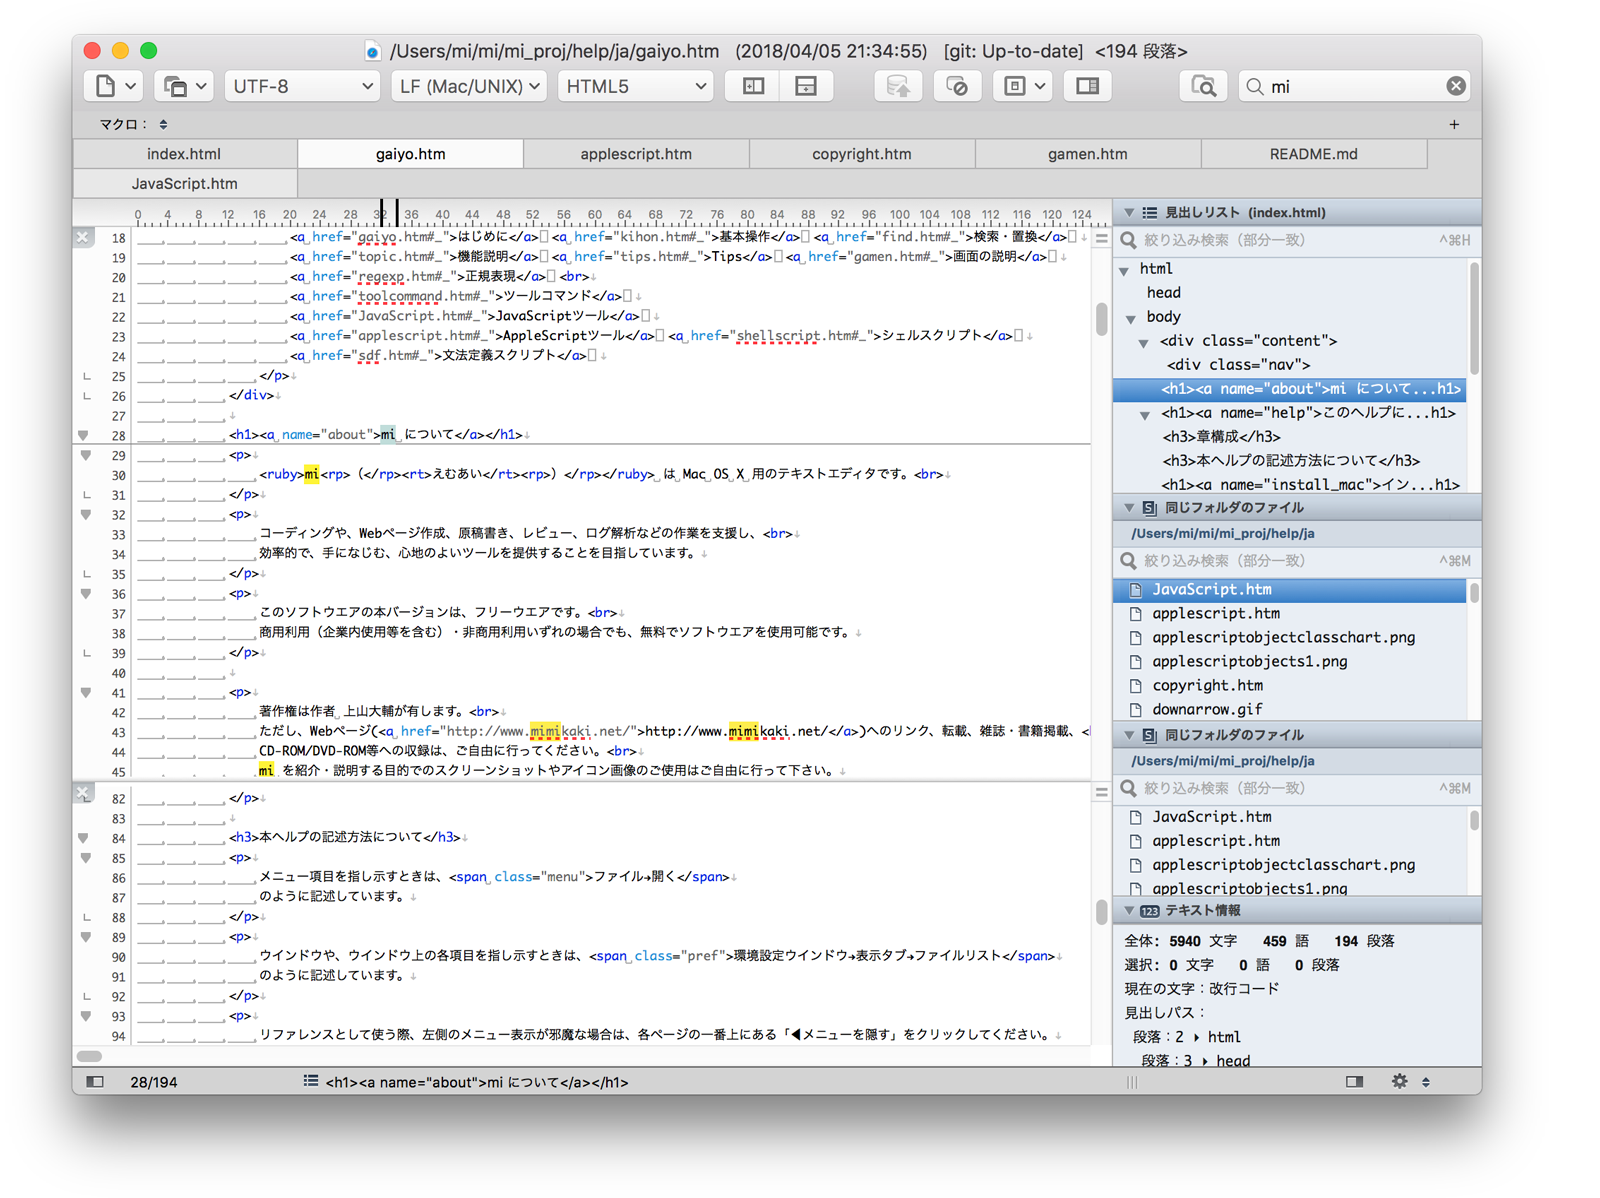Add a macro with the plus button
Screen dimensions: 1600x1198
tap(1454, 124)
